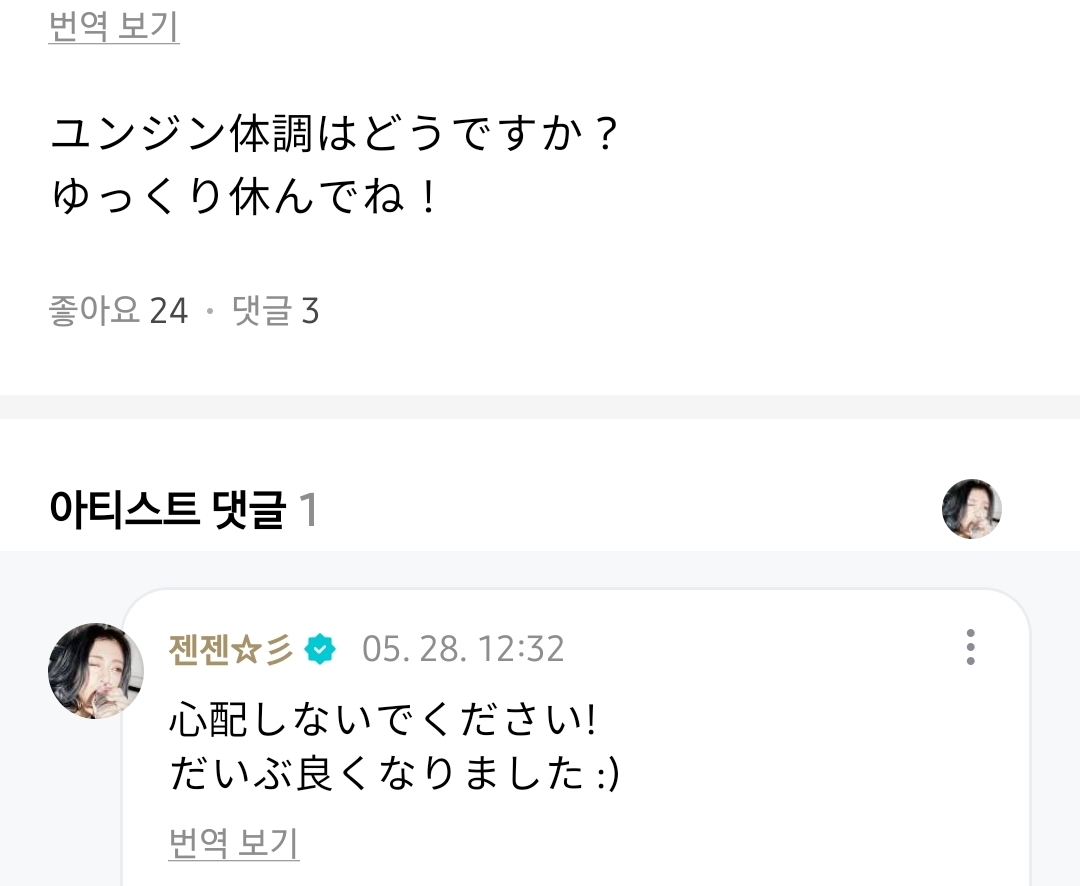This screenshot has width=1080, height=886.
Task: Tap the gray divider band below the post
Action: 540,406
